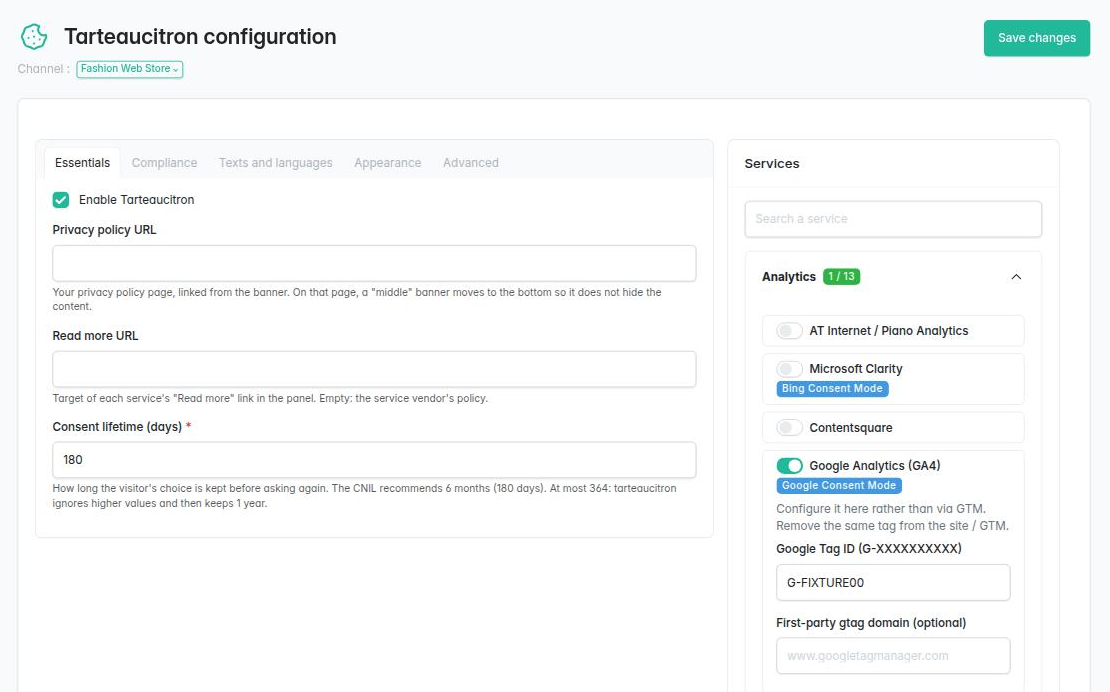Go to Texts and languages tab

coord(275,163)
